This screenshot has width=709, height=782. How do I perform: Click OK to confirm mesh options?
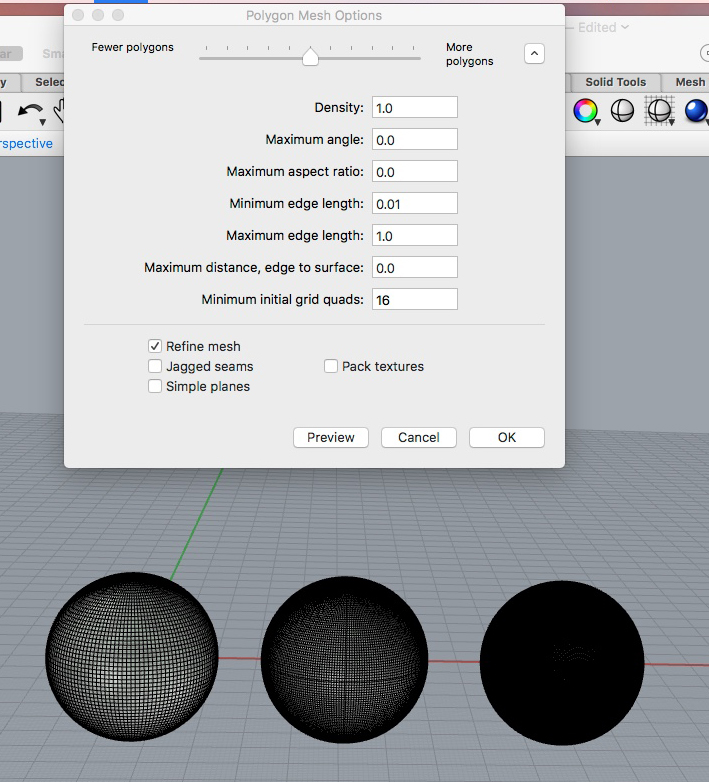[x=507, y=437]
